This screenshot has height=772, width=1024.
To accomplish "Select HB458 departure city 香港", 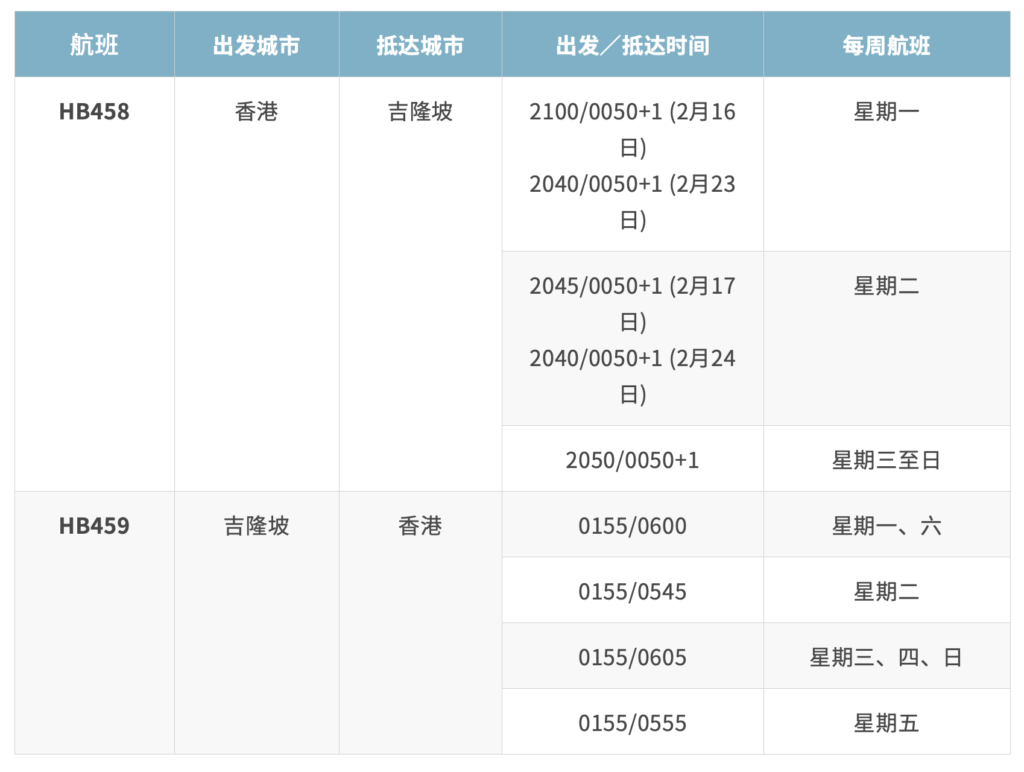I will (256, 112).
